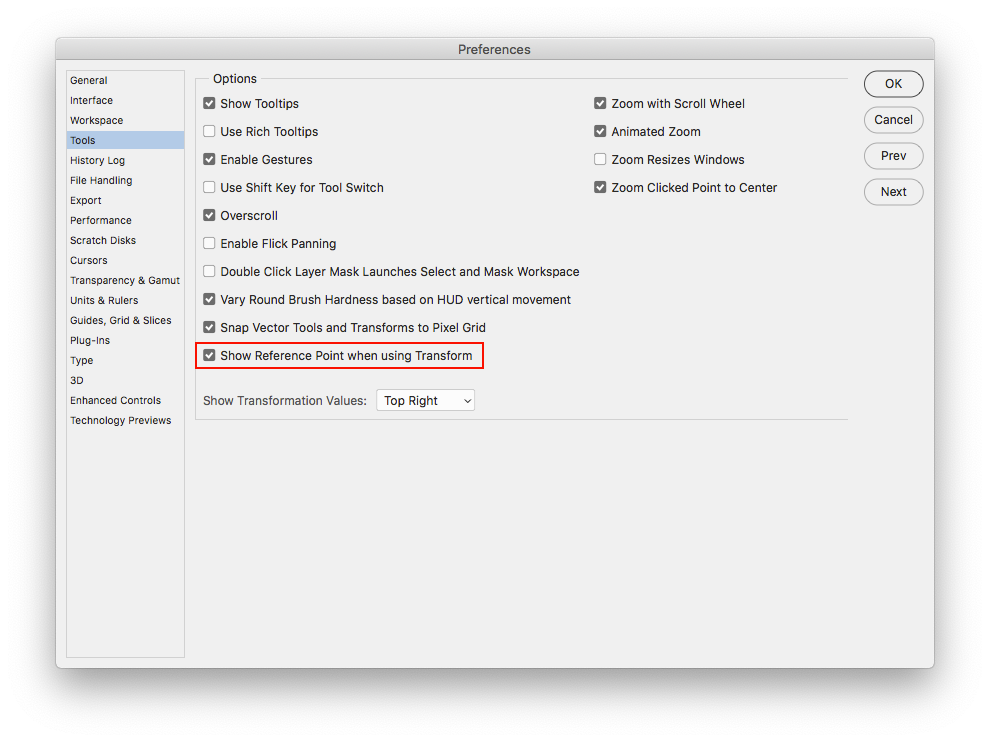Open Technology Previews preferences
The width and height of the screenshot is (990, 742).
click(x=121, y=421)
